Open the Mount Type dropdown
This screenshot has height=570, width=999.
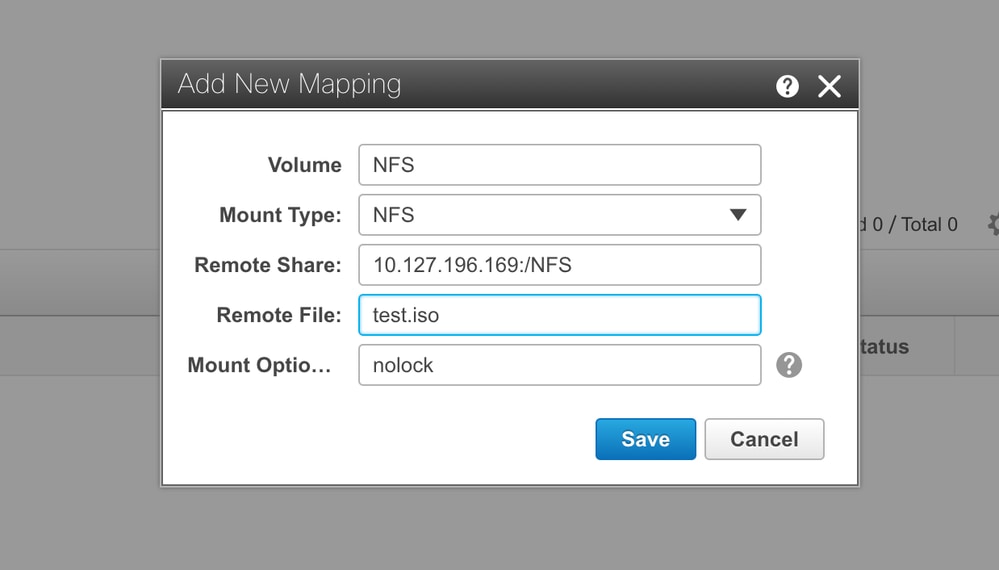[559, 215]
